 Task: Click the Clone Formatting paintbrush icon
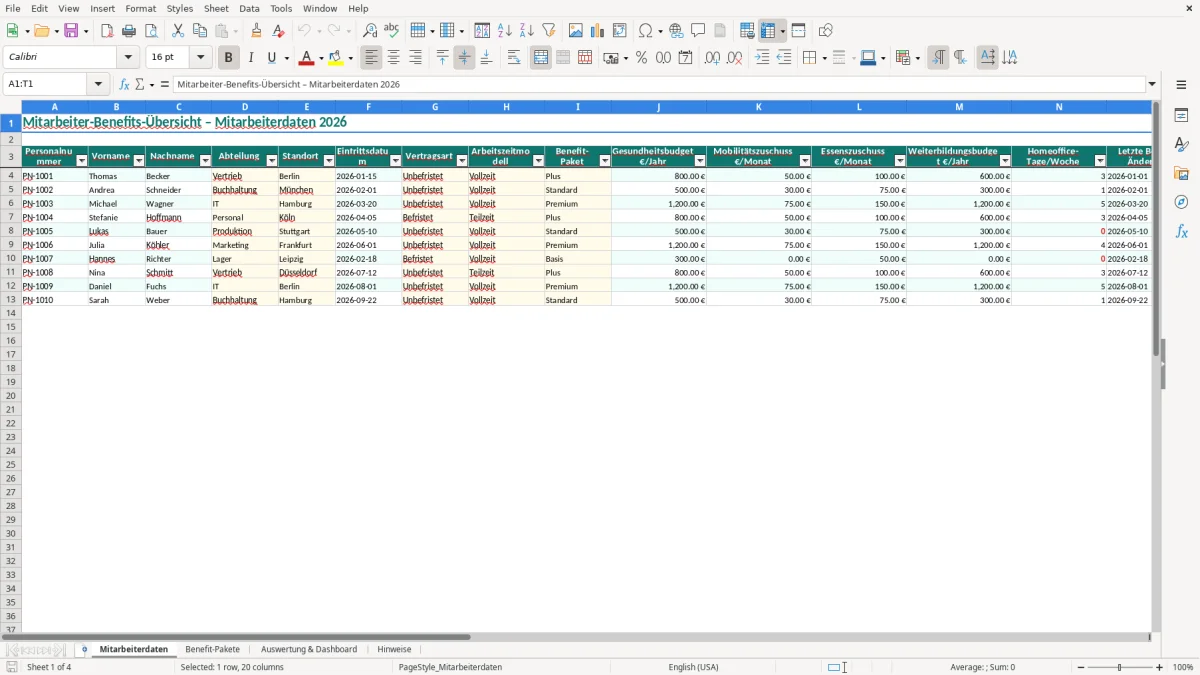[256, 31]
